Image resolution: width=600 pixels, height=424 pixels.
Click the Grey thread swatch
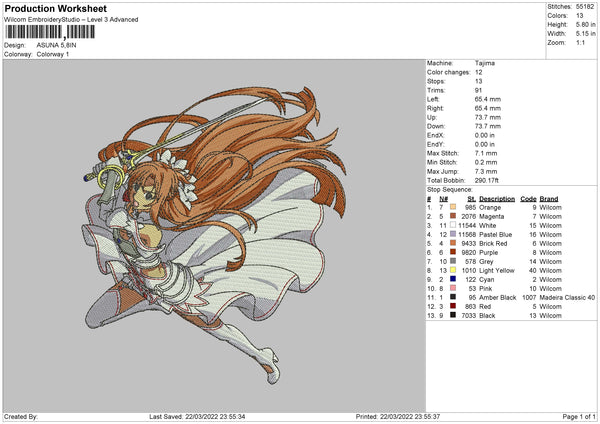(453, 260)
